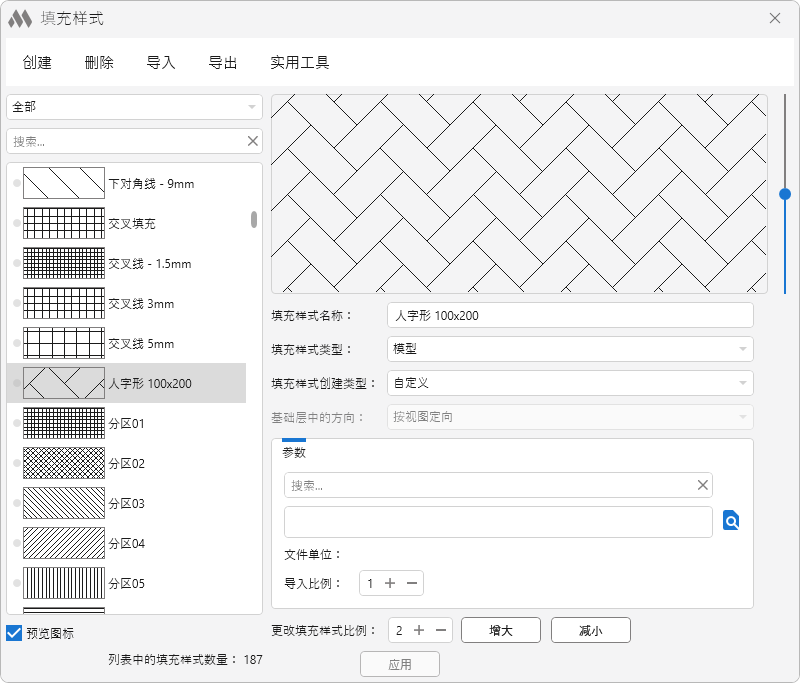Expand the 填充样式类型 dropdown
Screen dimensions: 800x683
570,349
